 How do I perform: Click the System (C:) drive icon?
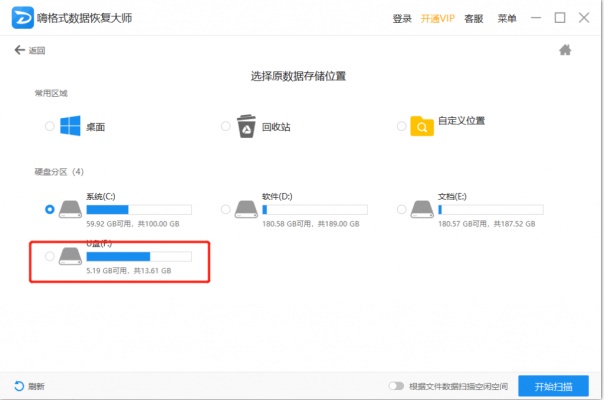coord(70,209)
